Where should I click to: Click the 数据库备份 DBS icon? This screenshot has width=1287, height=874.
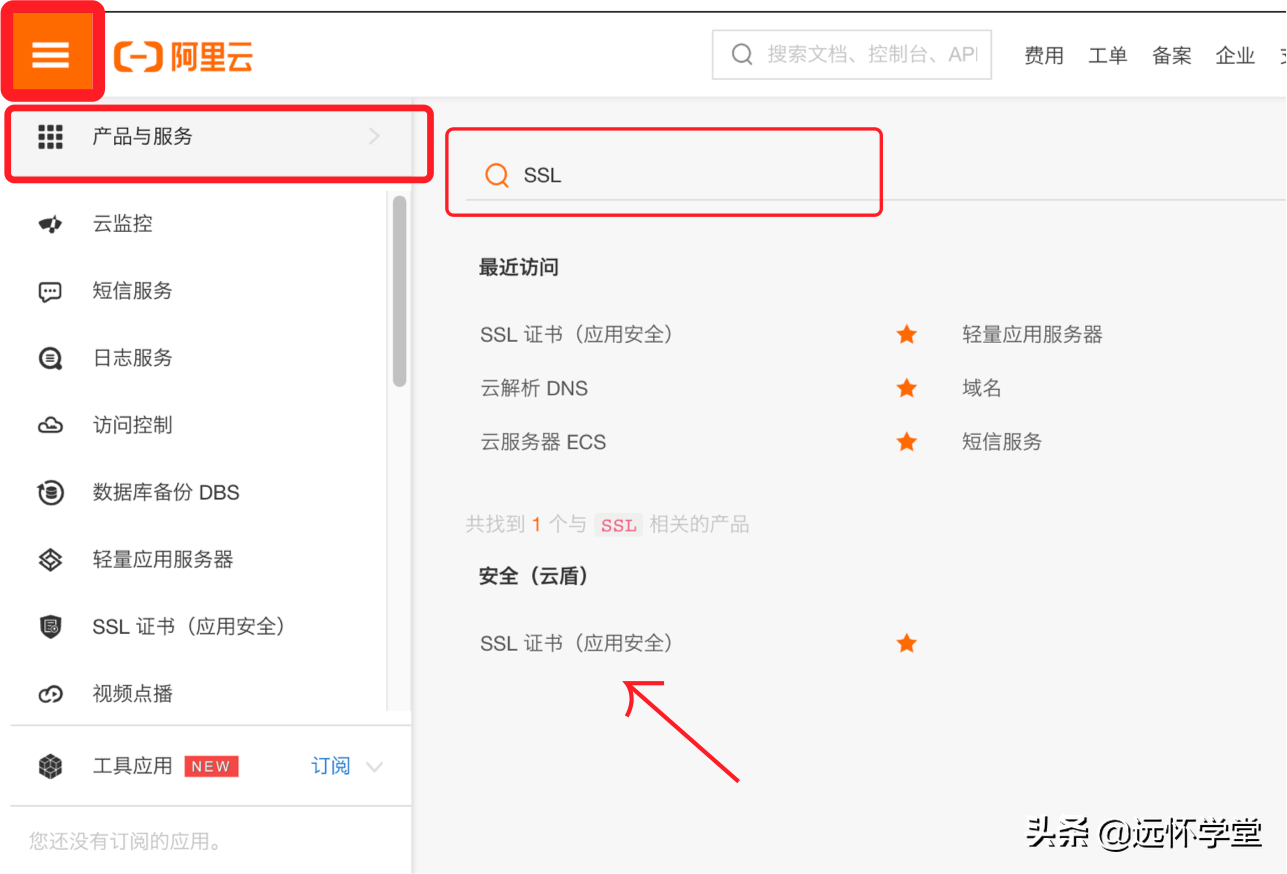pyautogui.click(x=50, y=492)
